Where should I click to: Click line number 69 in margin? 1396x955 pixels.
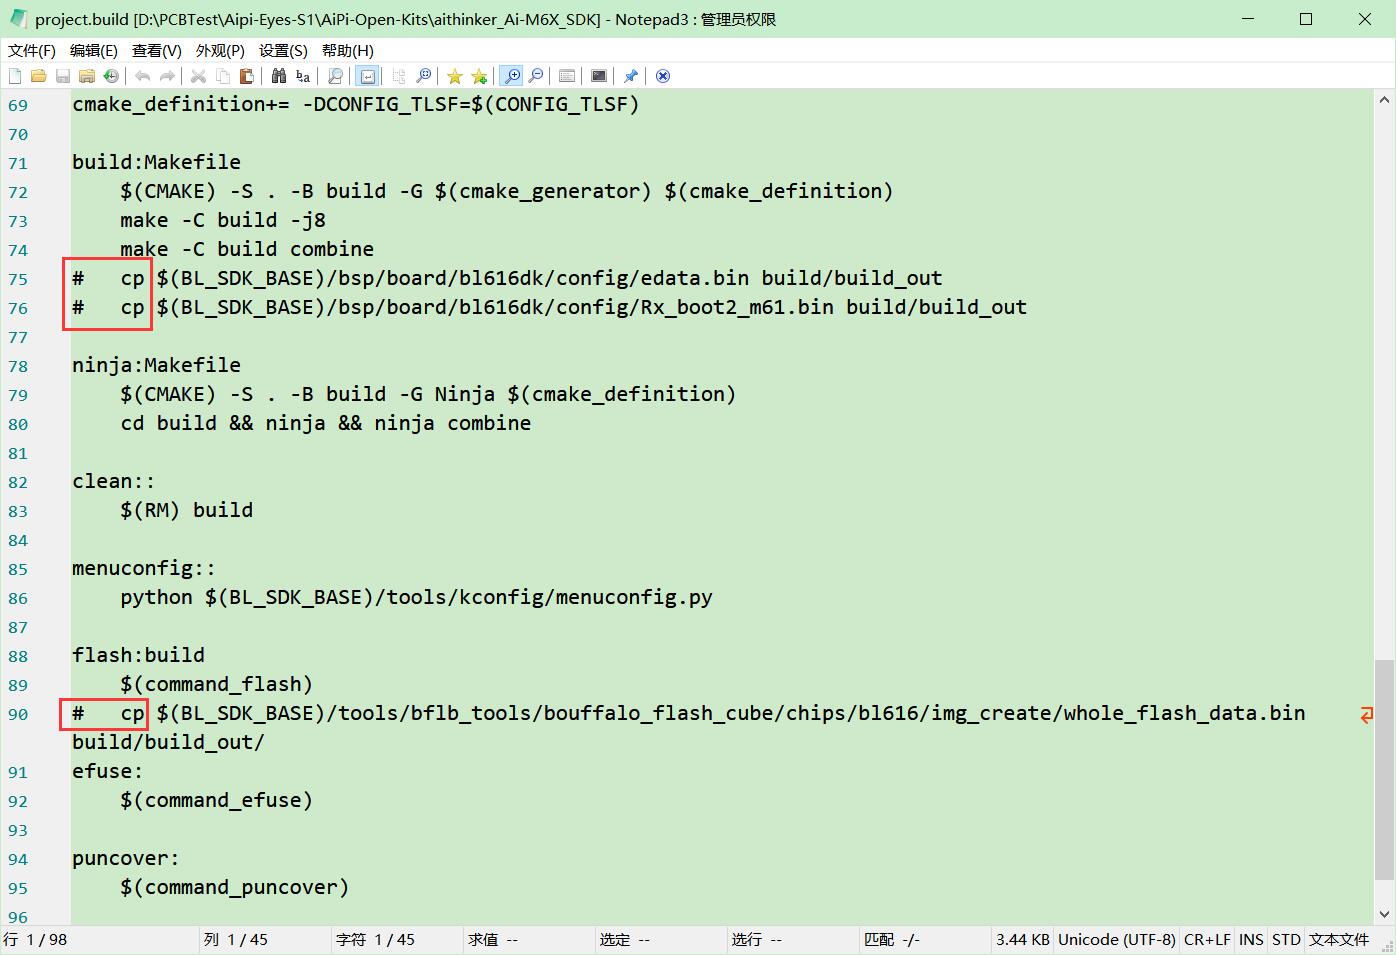[x=18, y=105]
